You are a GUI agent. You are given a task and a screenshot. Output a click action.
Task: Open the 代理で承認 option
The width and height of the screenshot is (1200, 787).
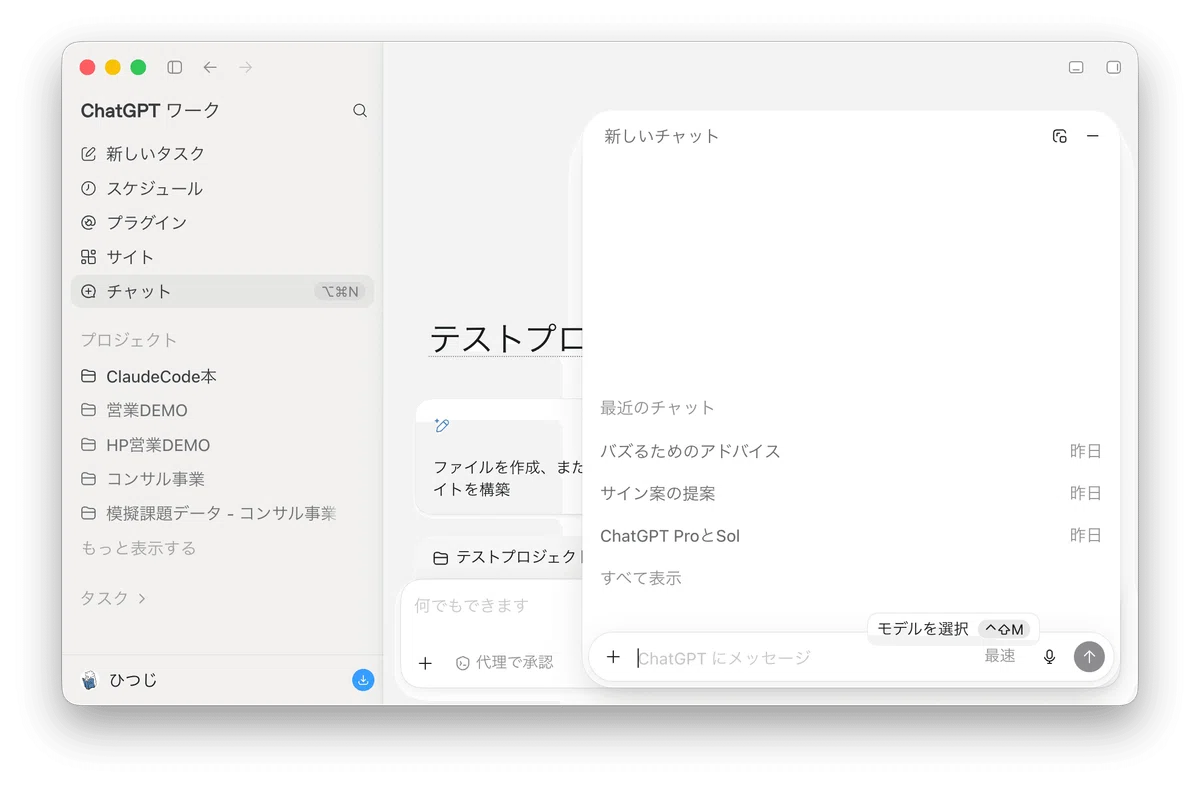pos(504,662)
